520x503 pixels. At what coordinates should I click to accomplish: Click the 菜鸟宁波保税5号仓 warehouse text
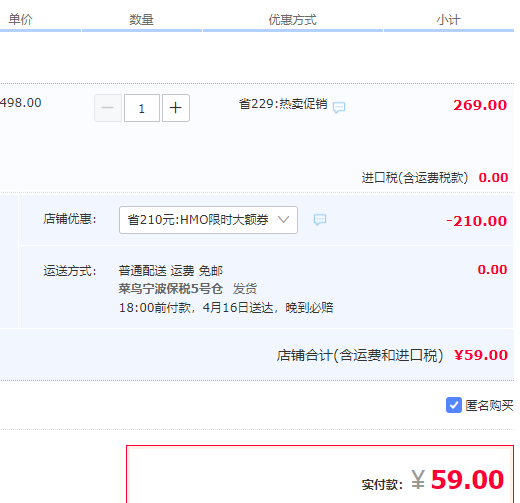(x=171, y=289)
